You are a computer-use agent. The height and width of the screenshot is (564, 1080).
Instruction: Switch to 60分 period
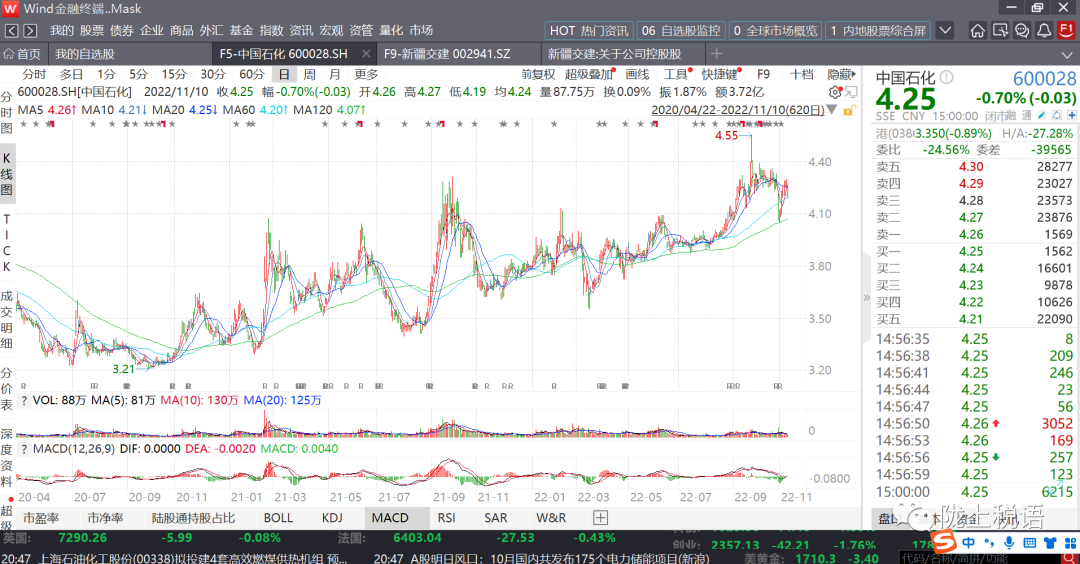click(251, 74)
